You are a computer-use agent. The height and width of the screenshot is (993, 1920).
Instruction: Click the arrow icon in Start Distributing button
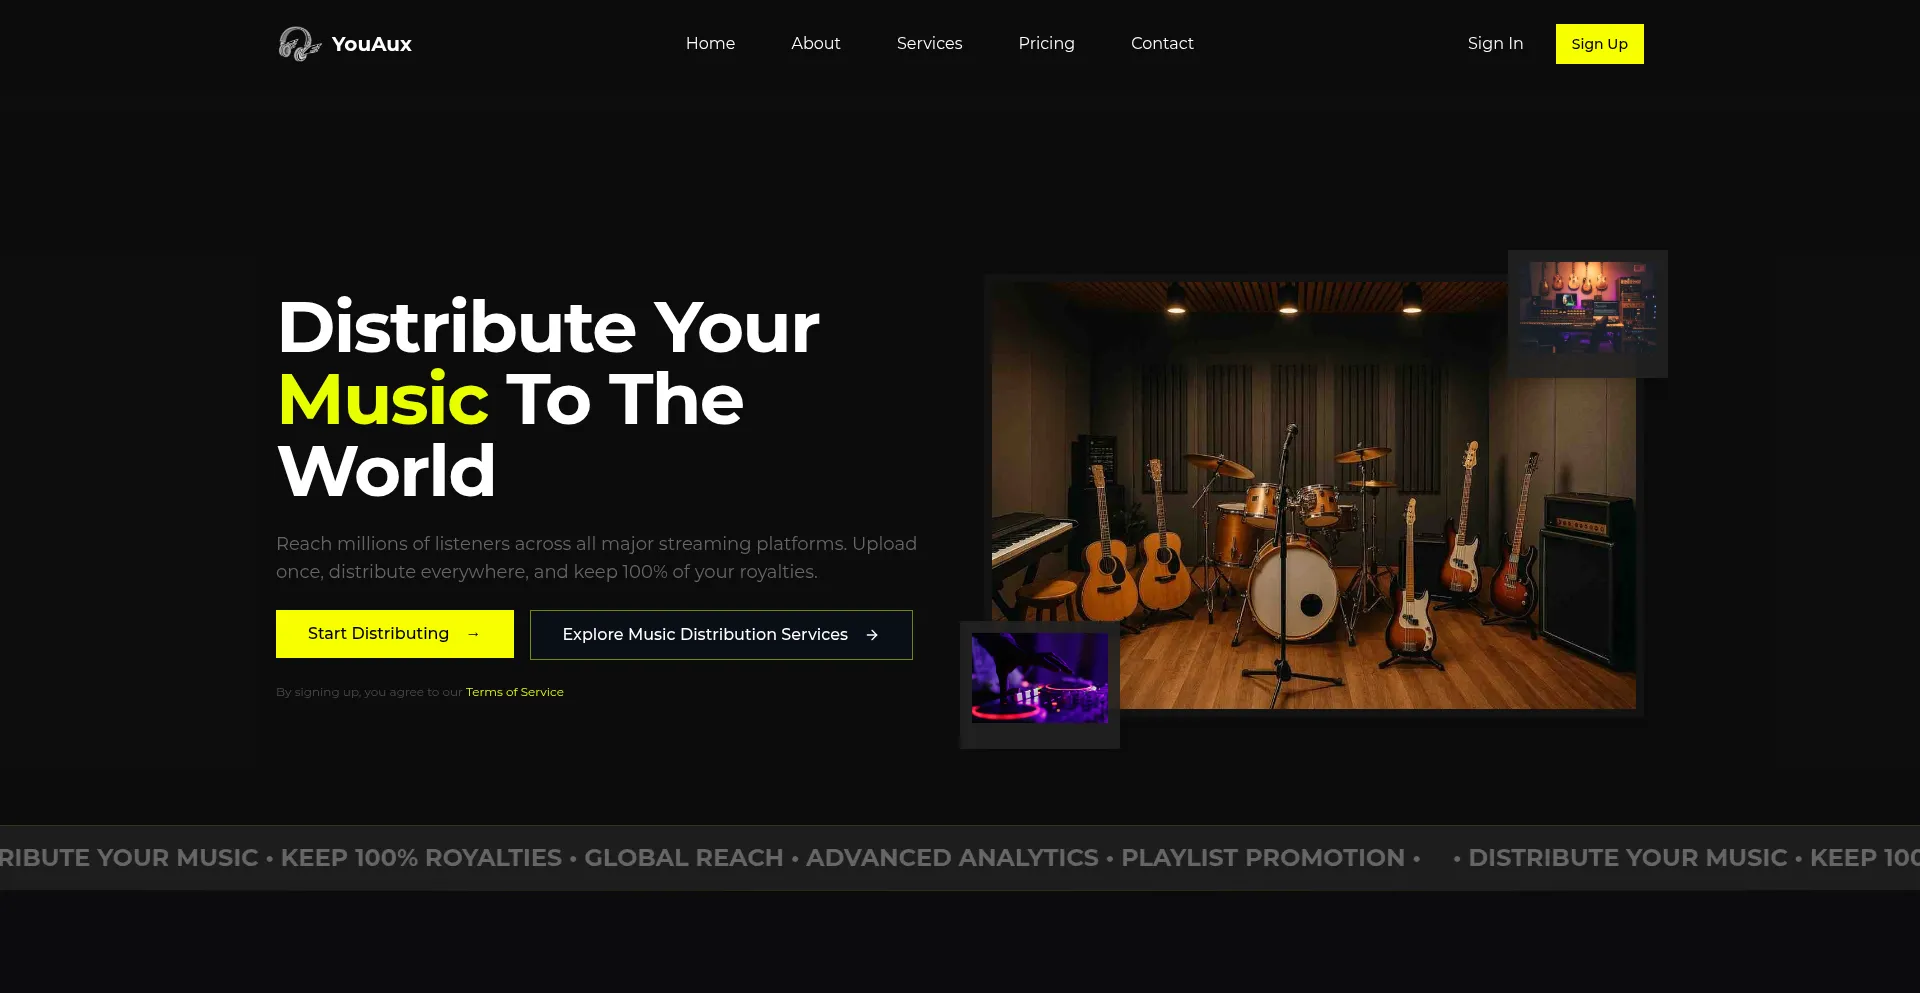click(473, 634)
